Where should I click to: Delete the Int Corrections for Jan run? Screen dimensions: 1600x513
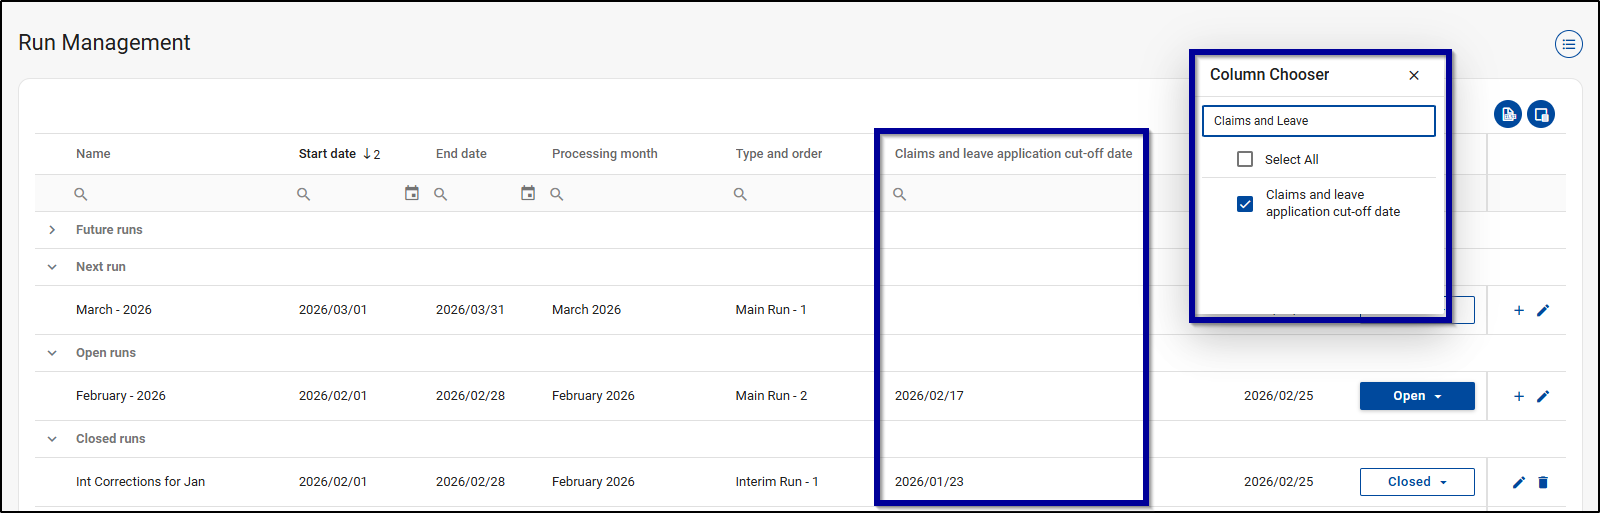click(1543, 482)
